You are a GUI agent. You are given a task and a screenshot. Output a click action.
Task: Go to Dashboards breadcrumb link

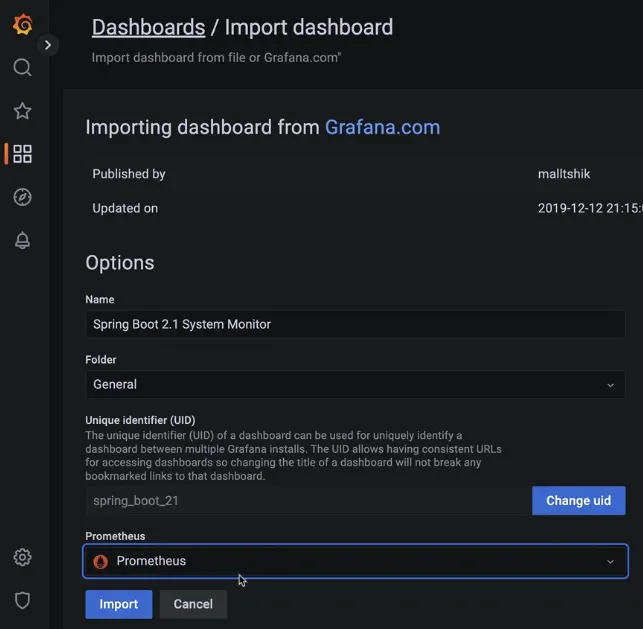(x=148, y=27)
